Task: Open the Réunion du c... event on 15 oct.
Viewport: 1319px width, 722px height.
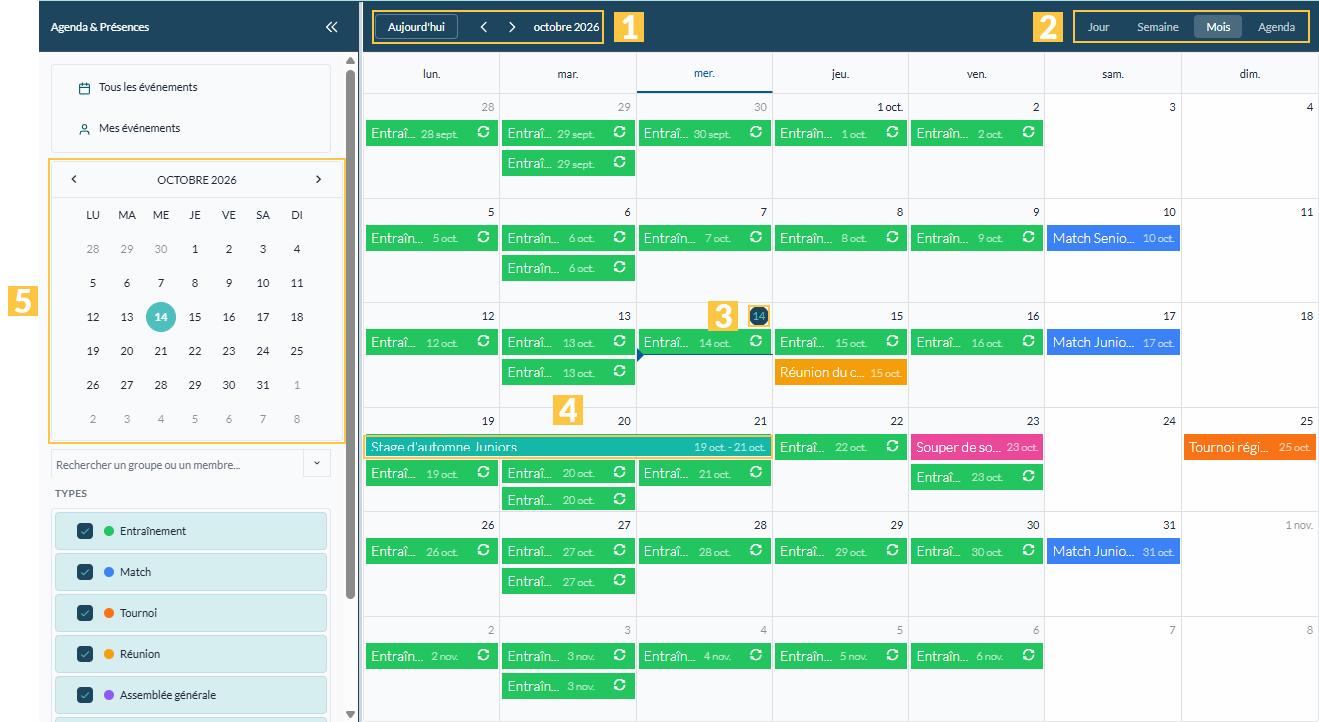Action: [840, 372]
